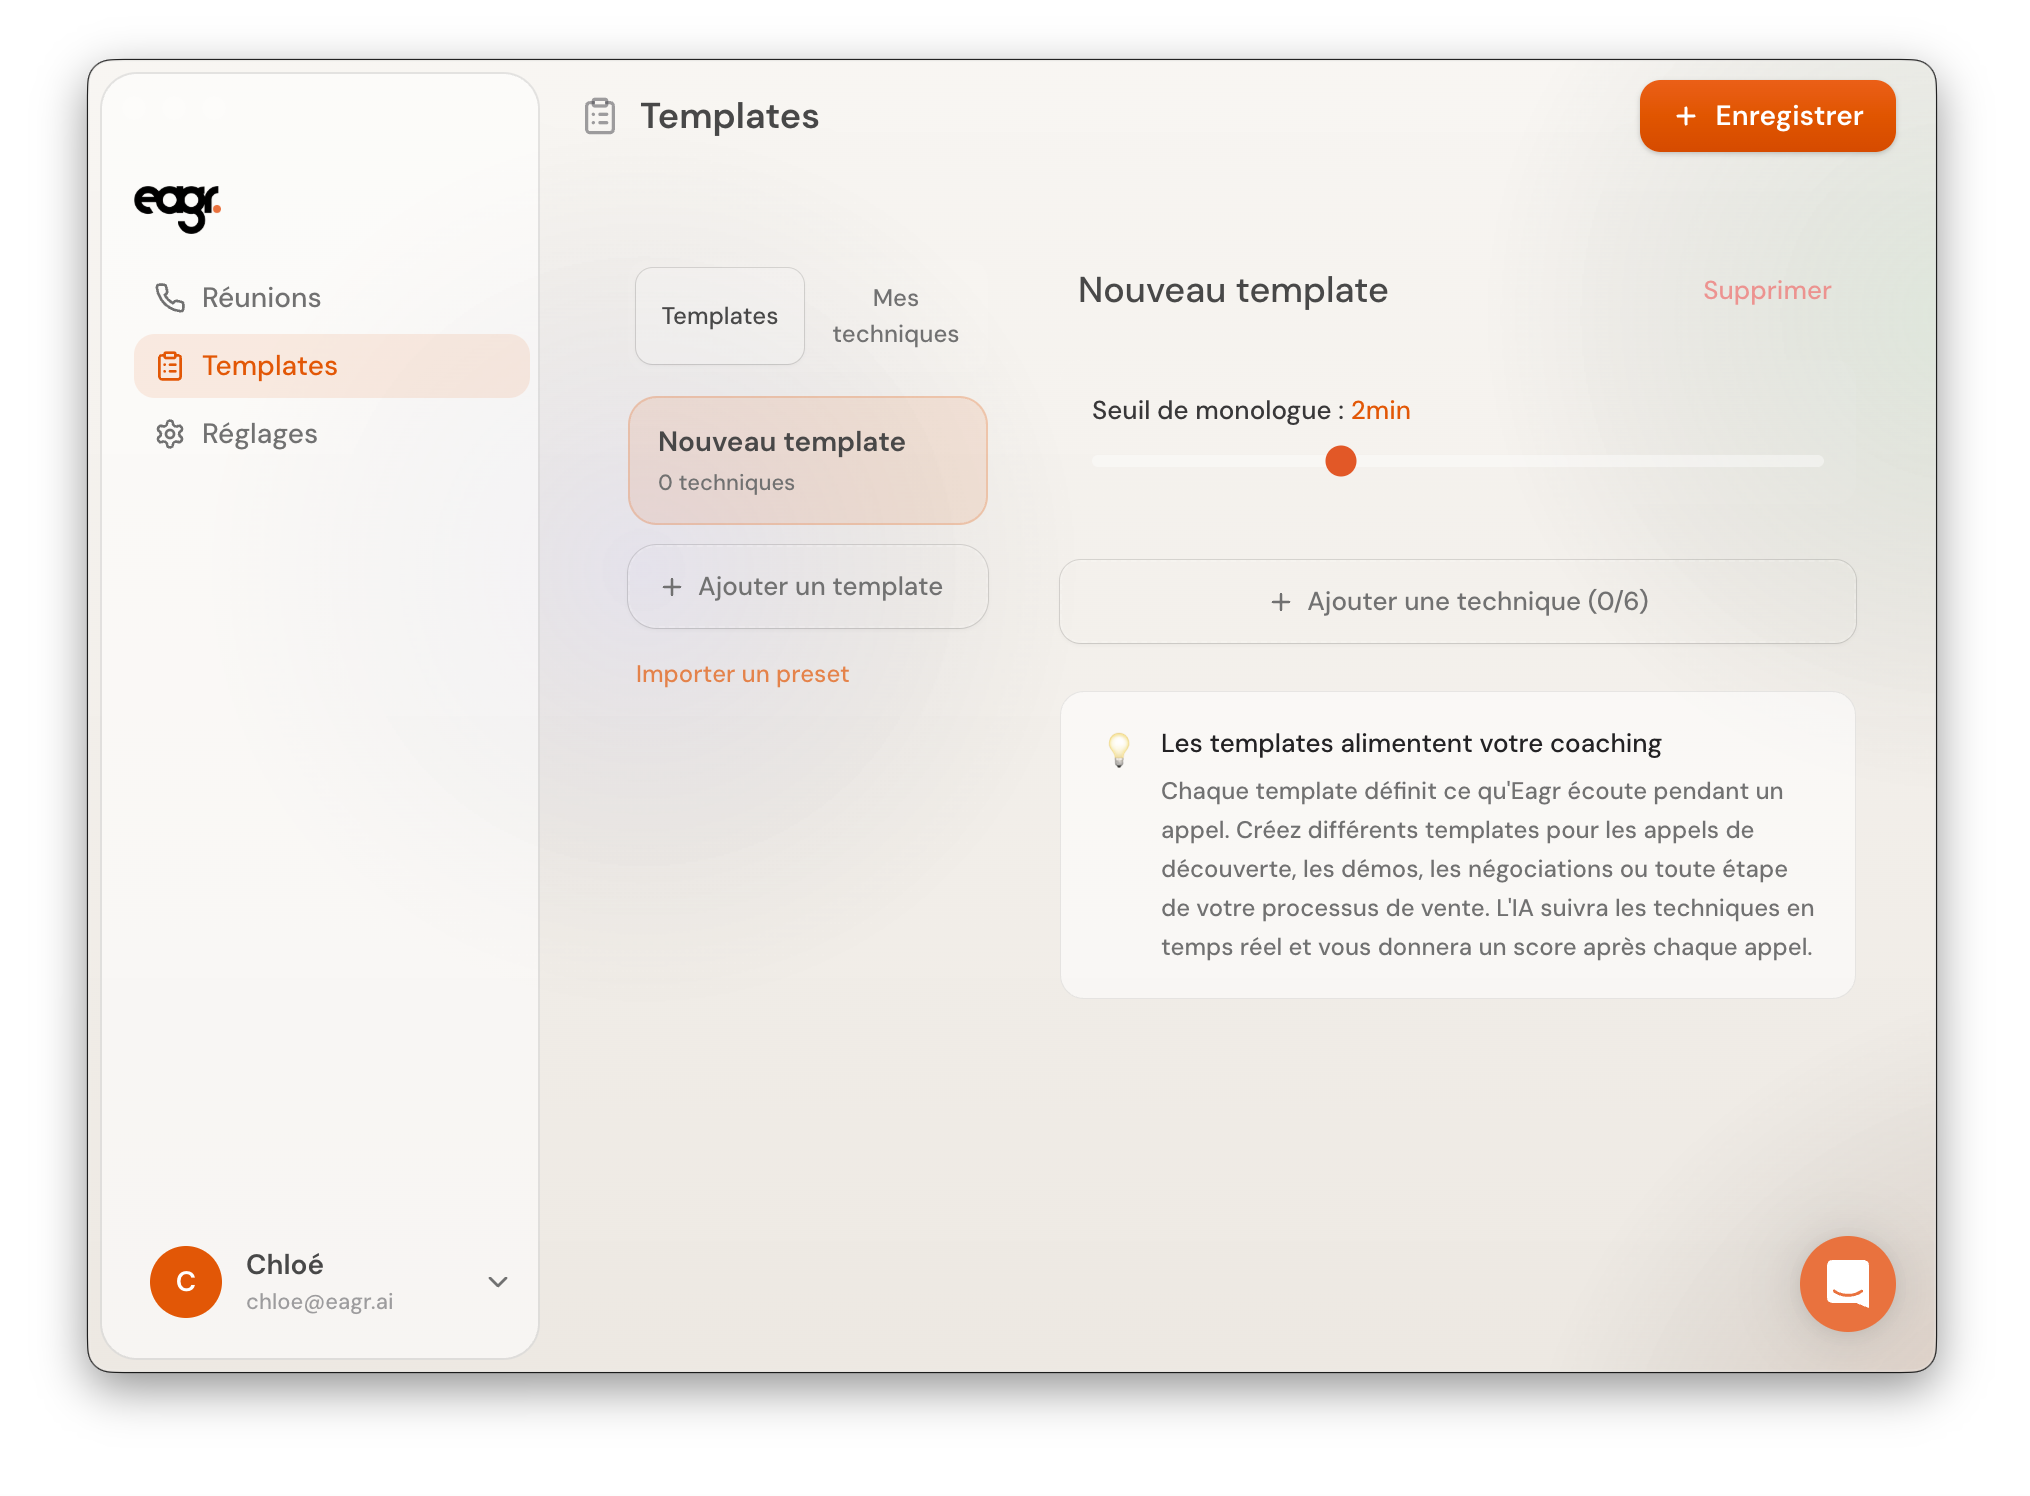The height and width of the screenshot is (1496, 2030).
Task: Open Réglages in the sidebar
Action: [259, 434]
